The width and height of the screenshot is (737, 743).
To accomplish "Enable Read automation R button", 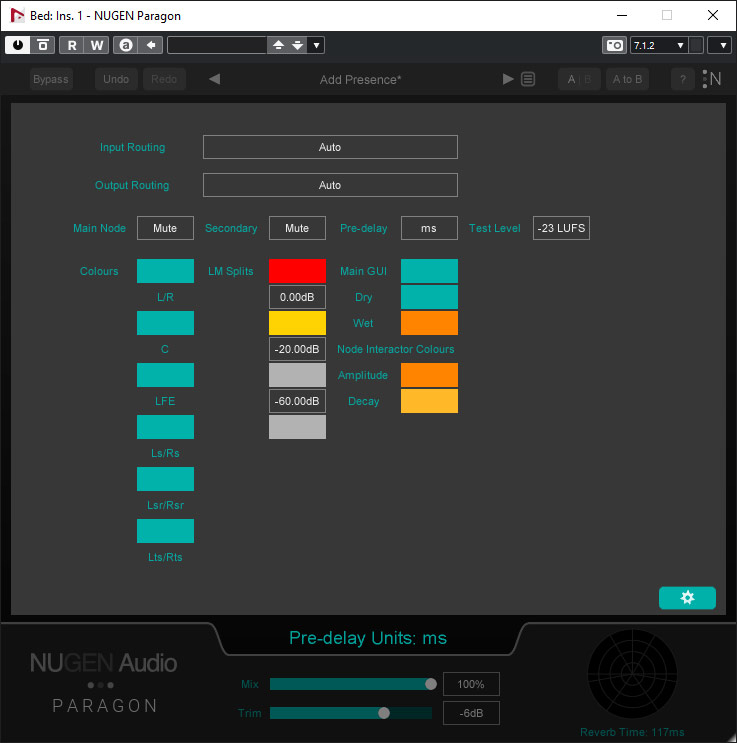I will 72,45.
